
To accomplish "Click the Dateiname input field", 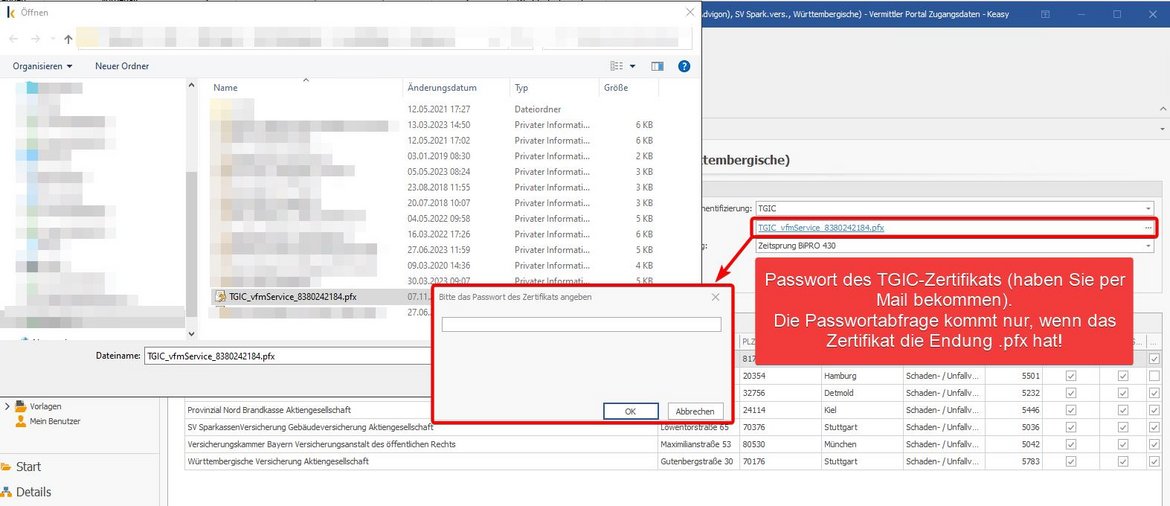I will [287, 357].
